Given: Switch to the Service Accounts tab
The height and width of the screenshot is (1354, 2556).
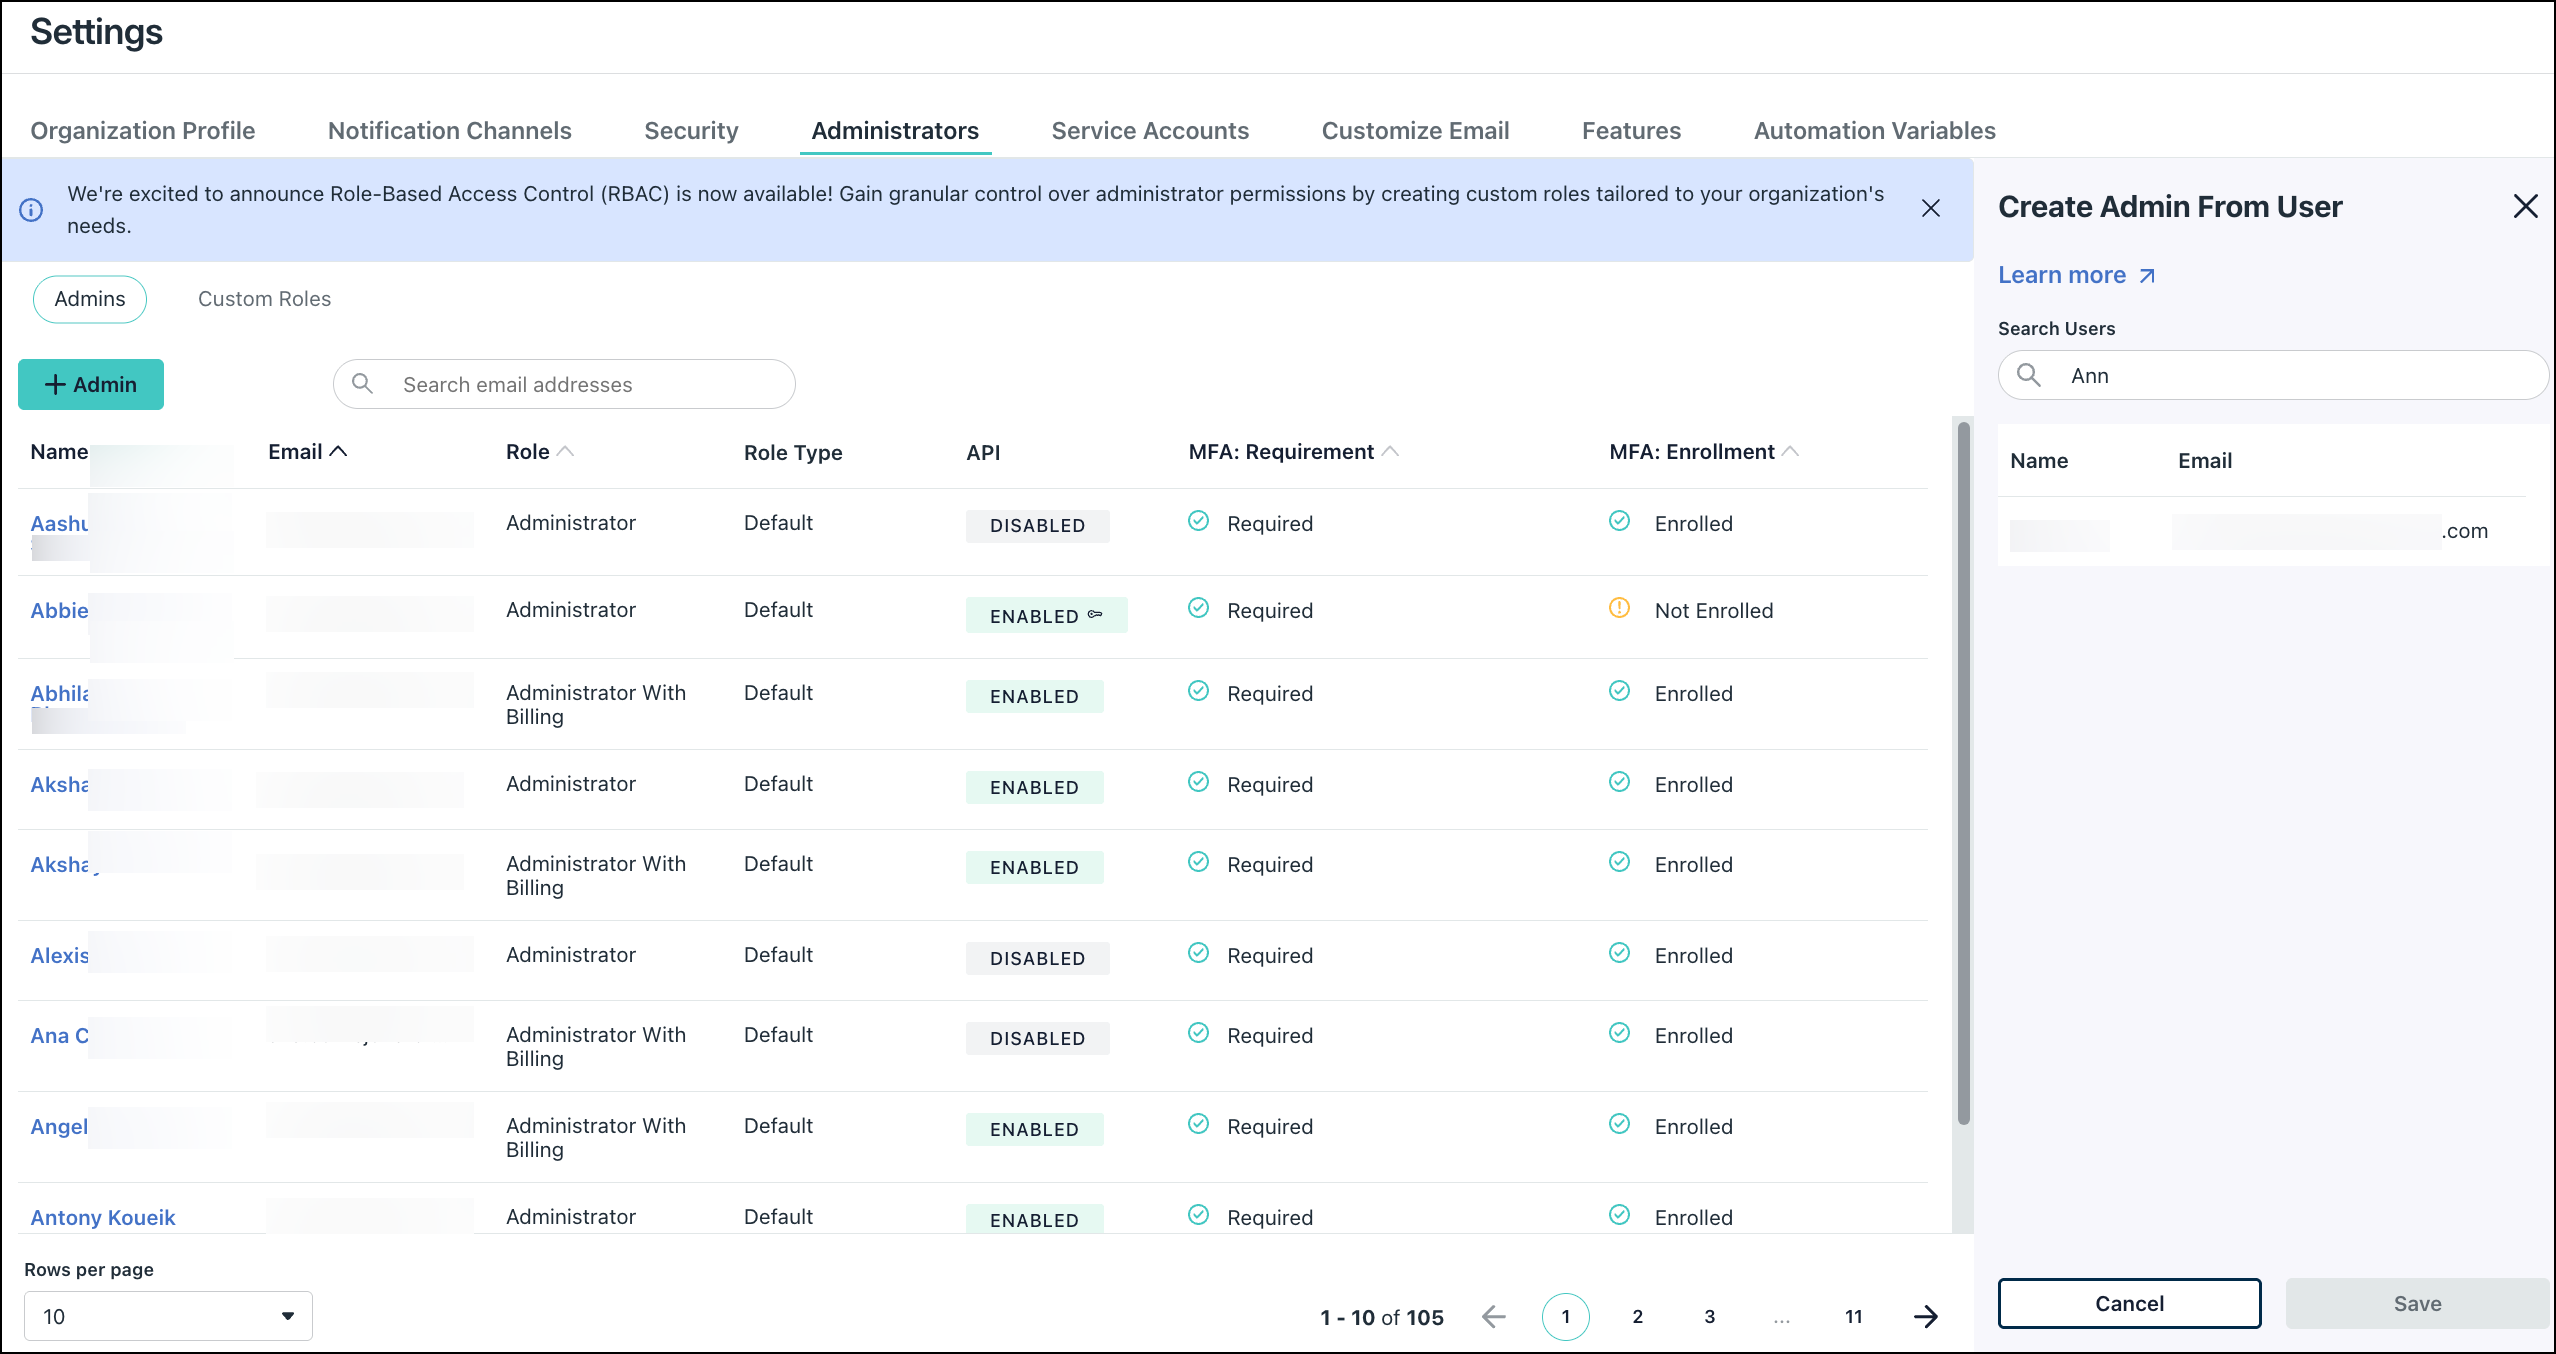Looking at the screenshot, I should (1150, 130).
